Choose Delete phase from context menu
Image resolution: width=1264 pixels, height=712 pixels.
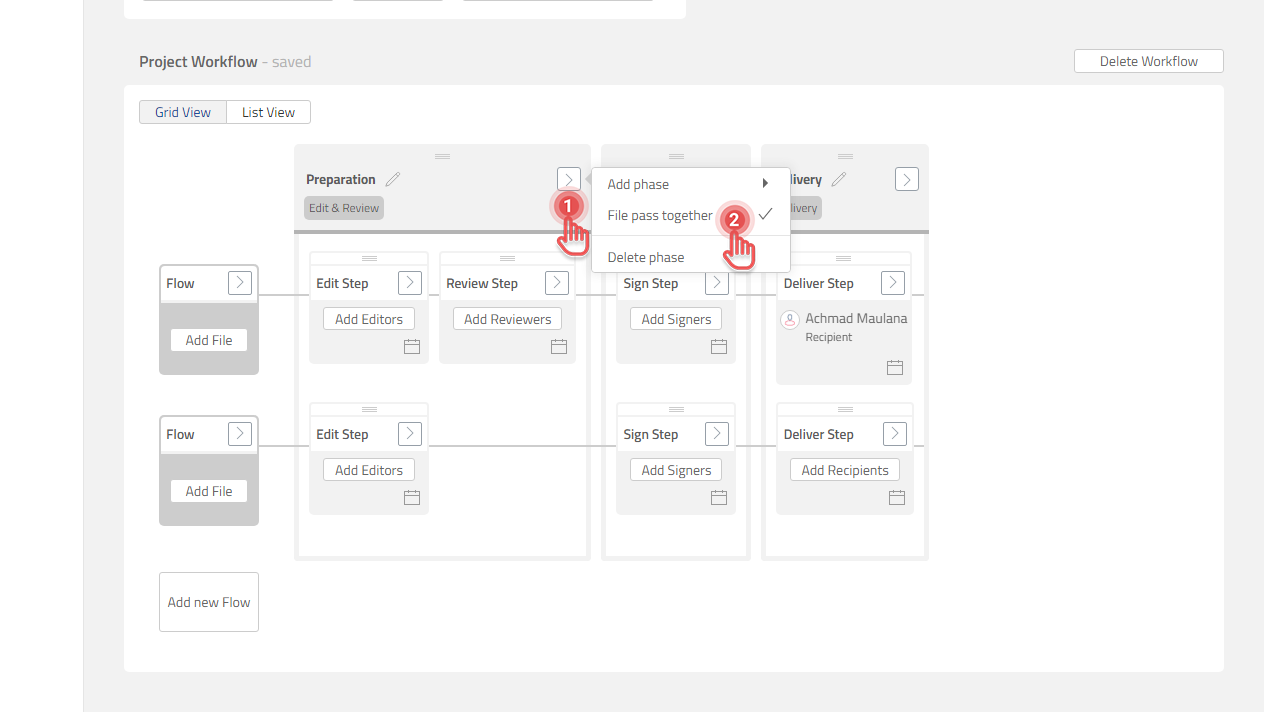point(646,257)
